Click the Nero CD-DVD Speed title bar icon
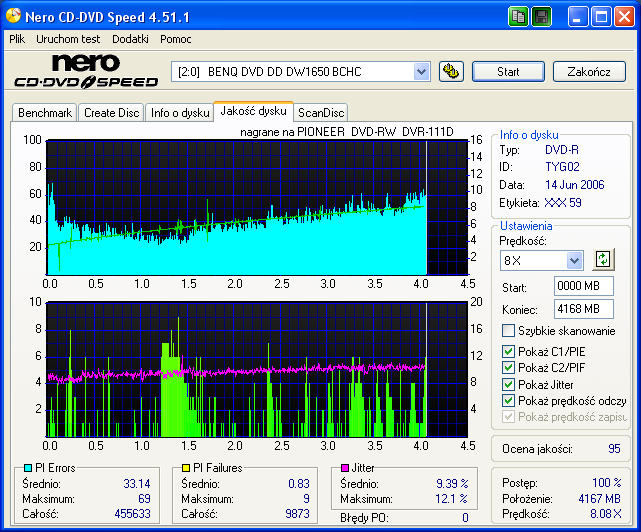 point(13,16)
